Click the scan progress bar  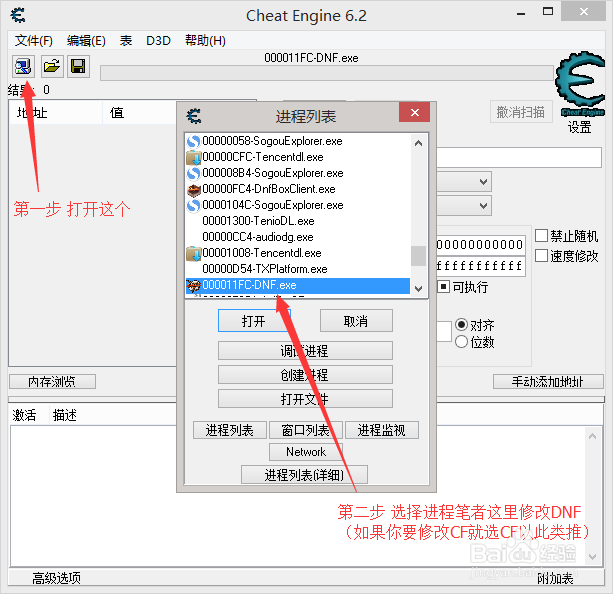click(x=327, y=73)
